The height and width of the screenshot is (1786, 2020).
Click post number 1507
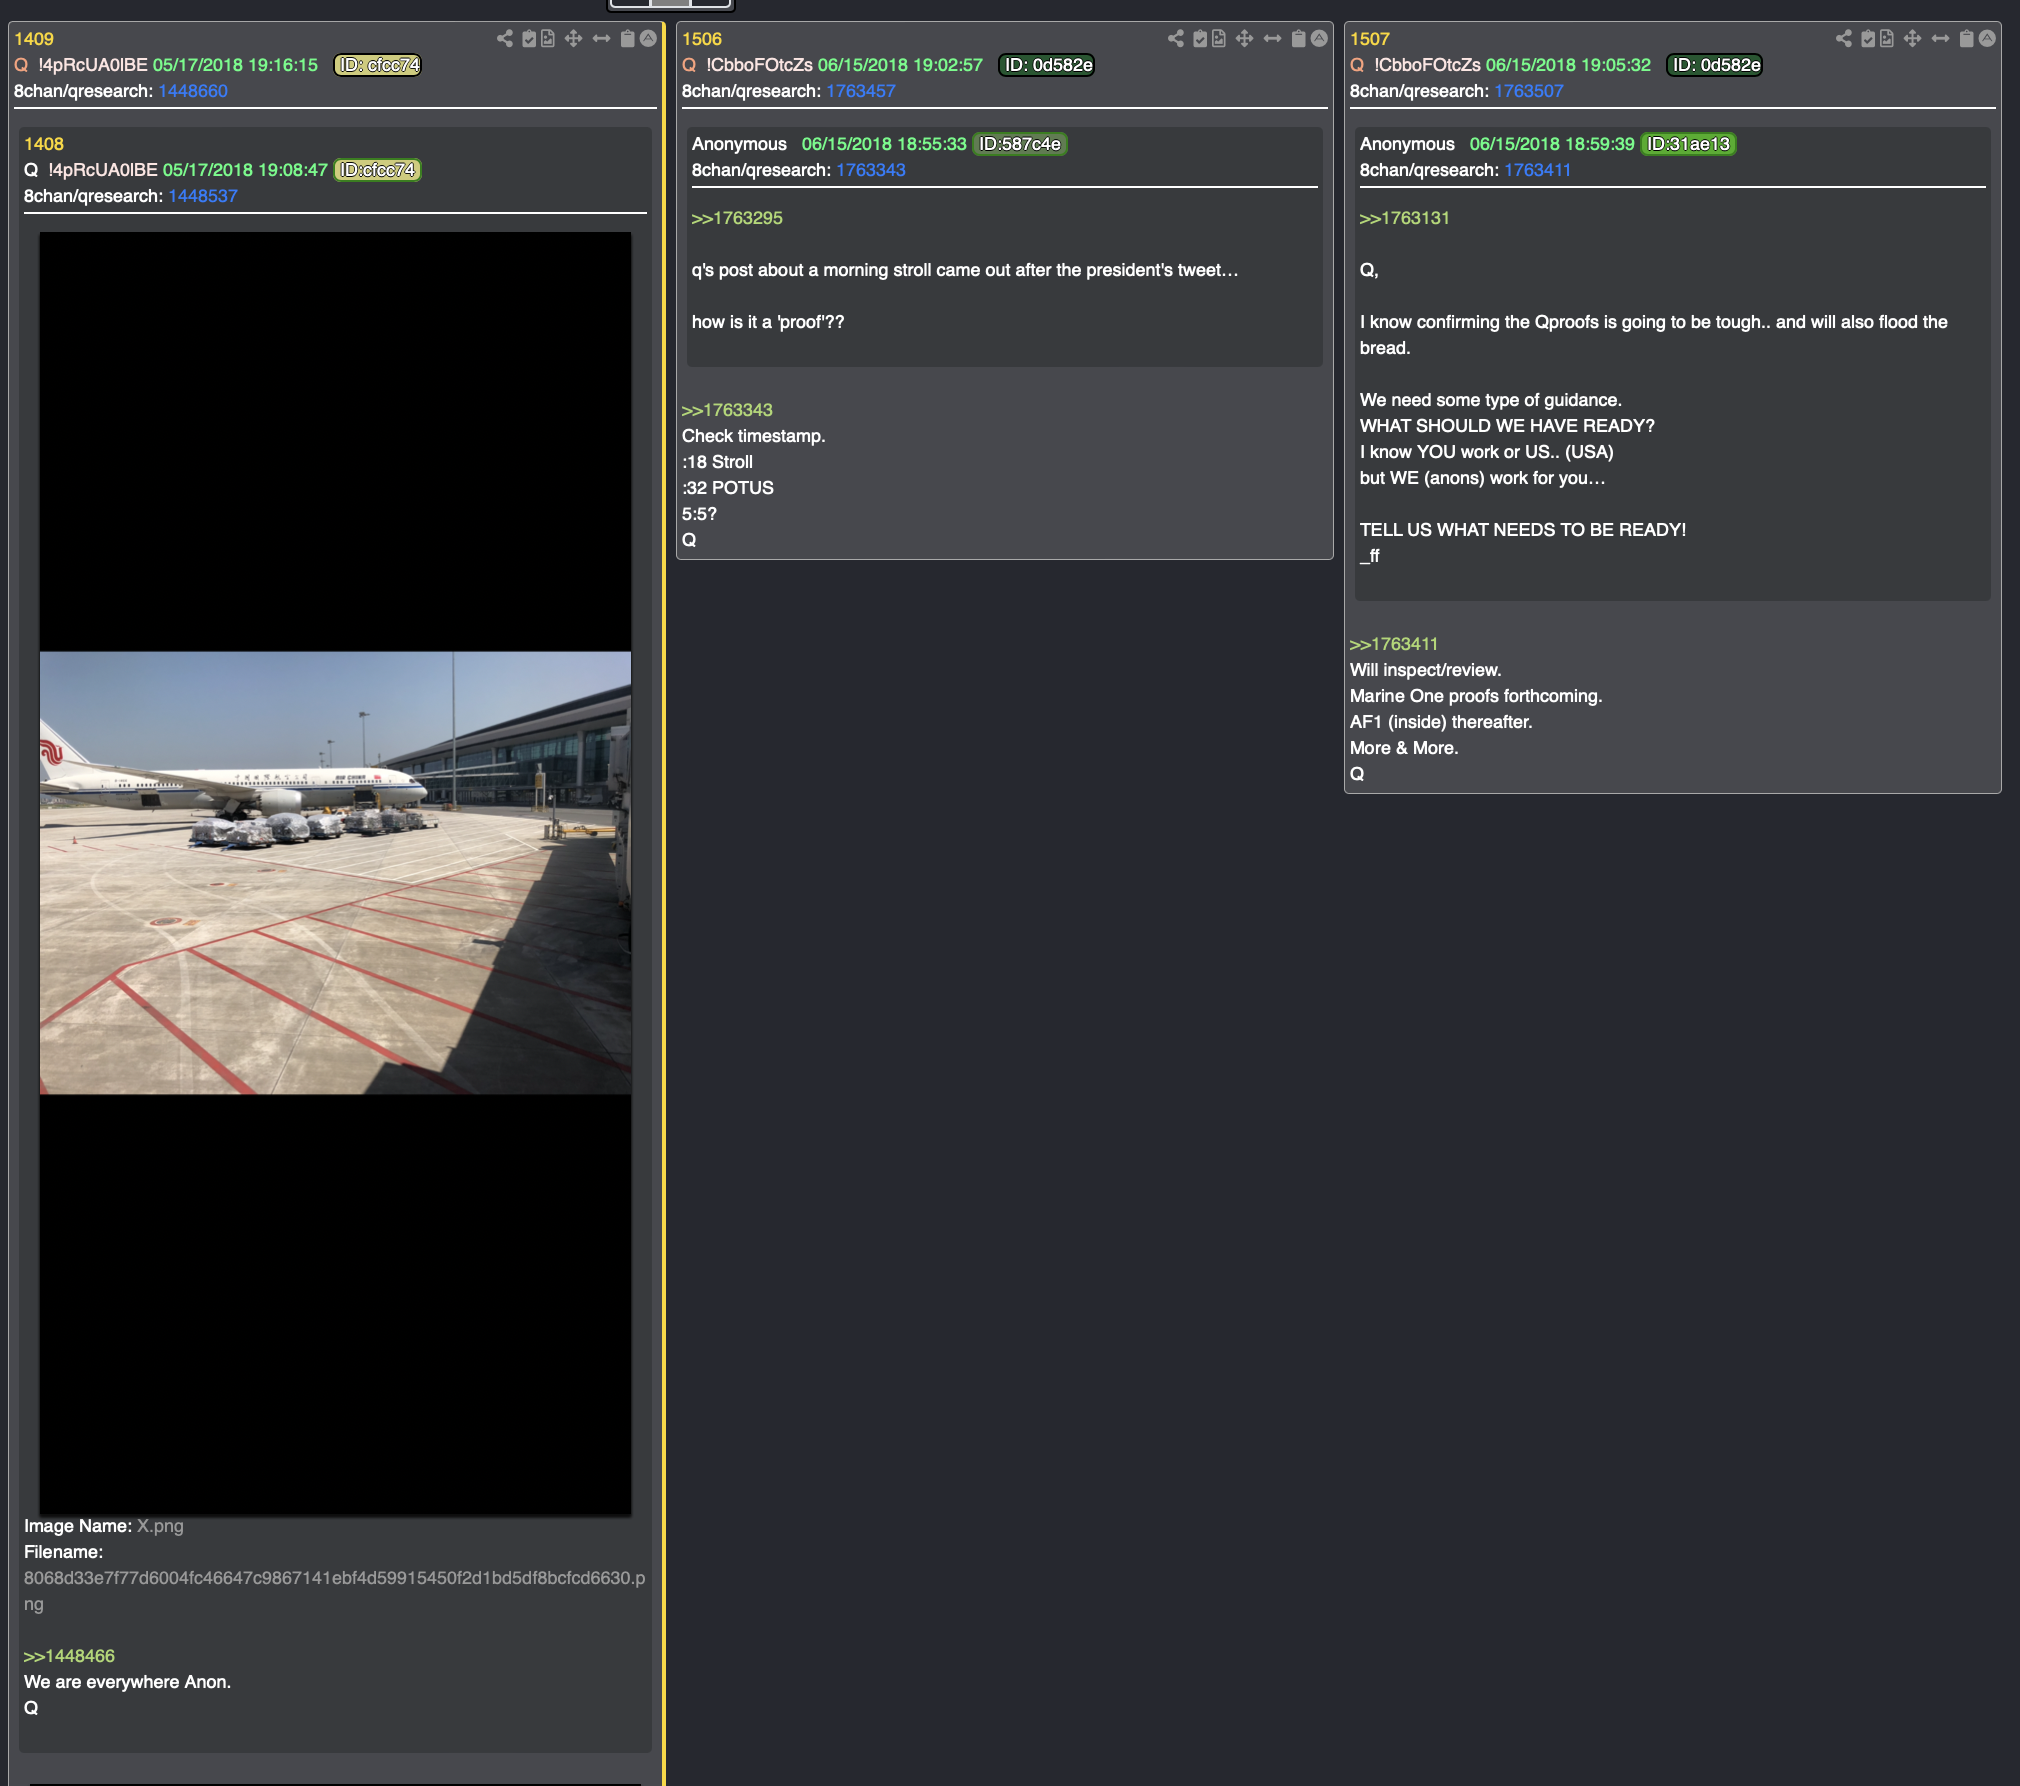(x=1370, y=39)
